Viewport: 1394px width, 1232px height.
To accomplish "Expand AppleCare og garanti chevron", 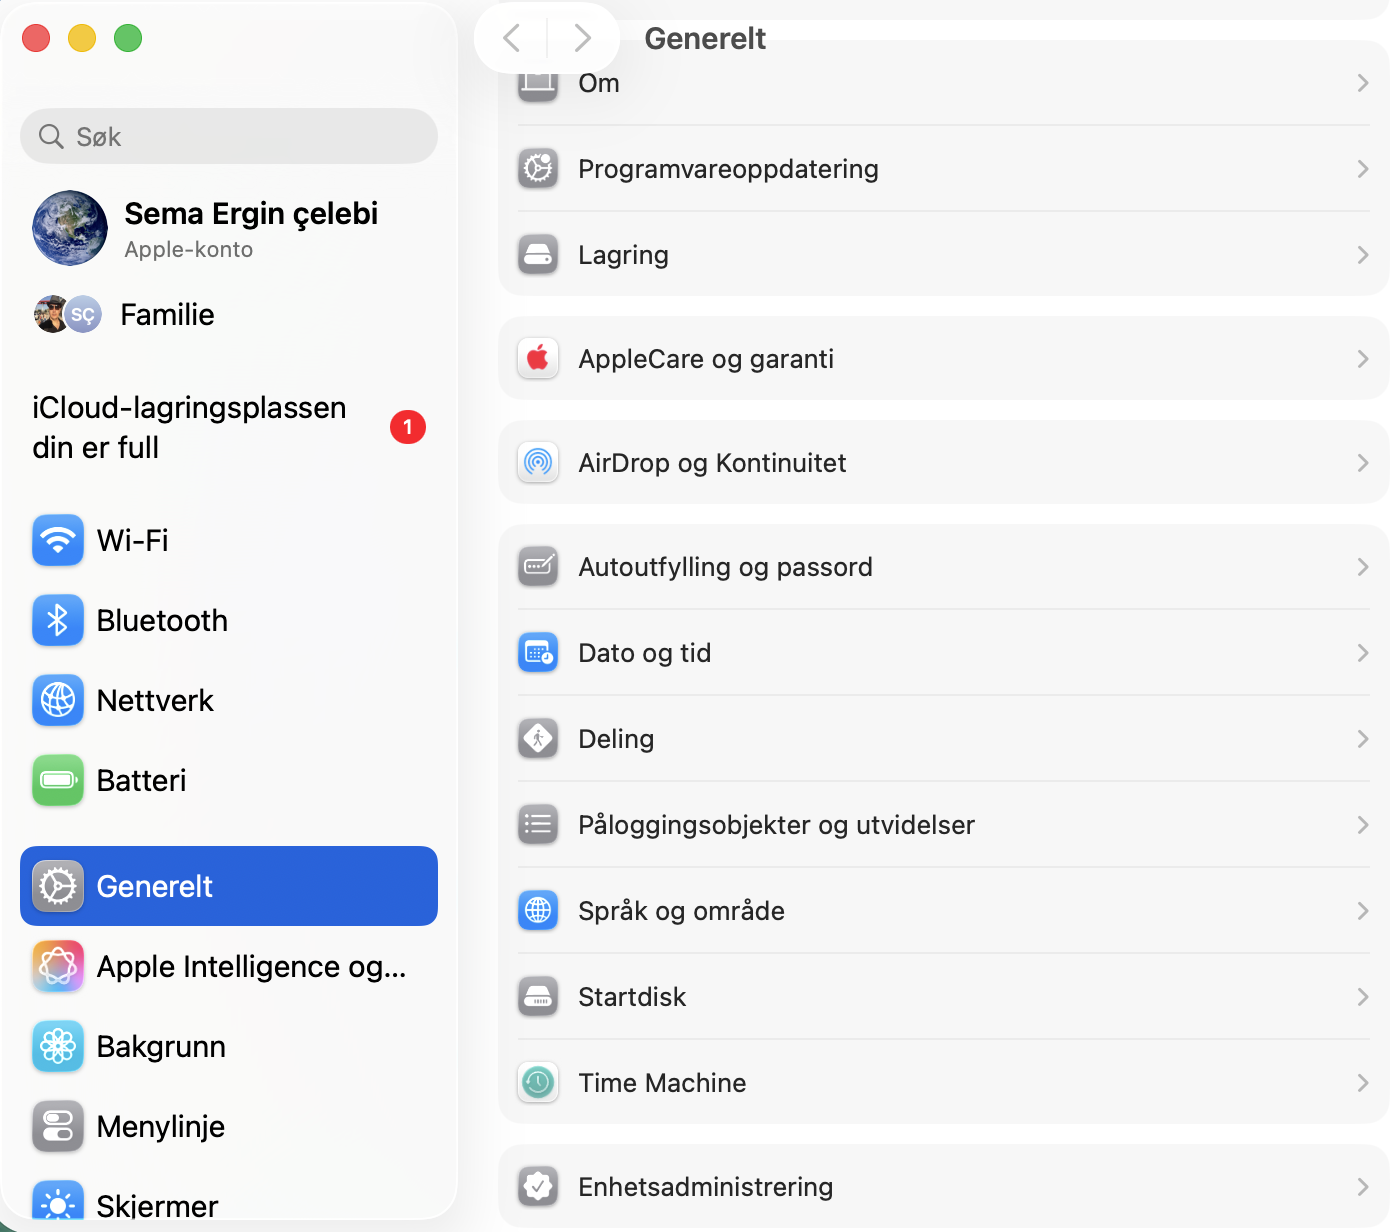I will (x=1362, y=359).
